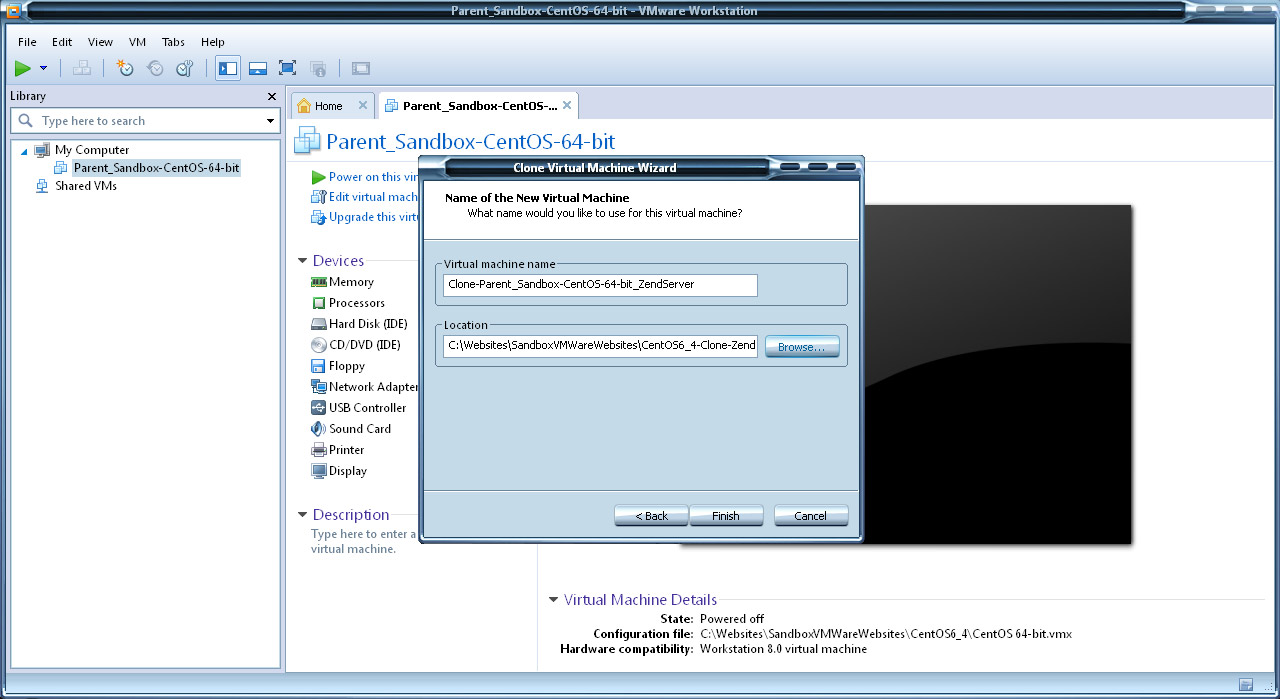Select the Hard Disk (IDE) device
This screenshot has height=699, width=1280.
360,324
